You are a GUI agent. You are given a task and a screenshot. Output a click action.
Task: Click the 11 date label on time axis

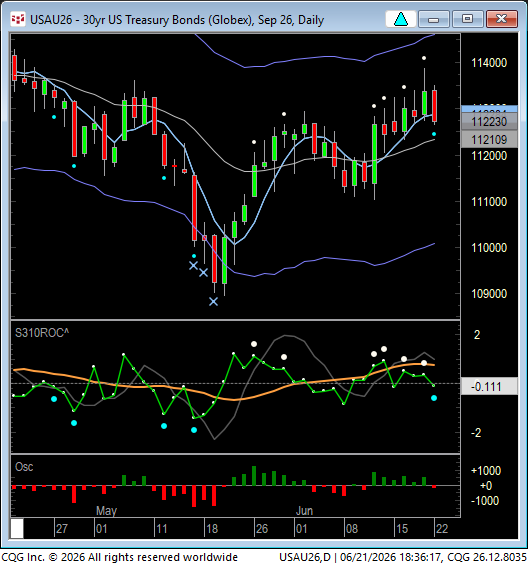(x=161, y=529)
